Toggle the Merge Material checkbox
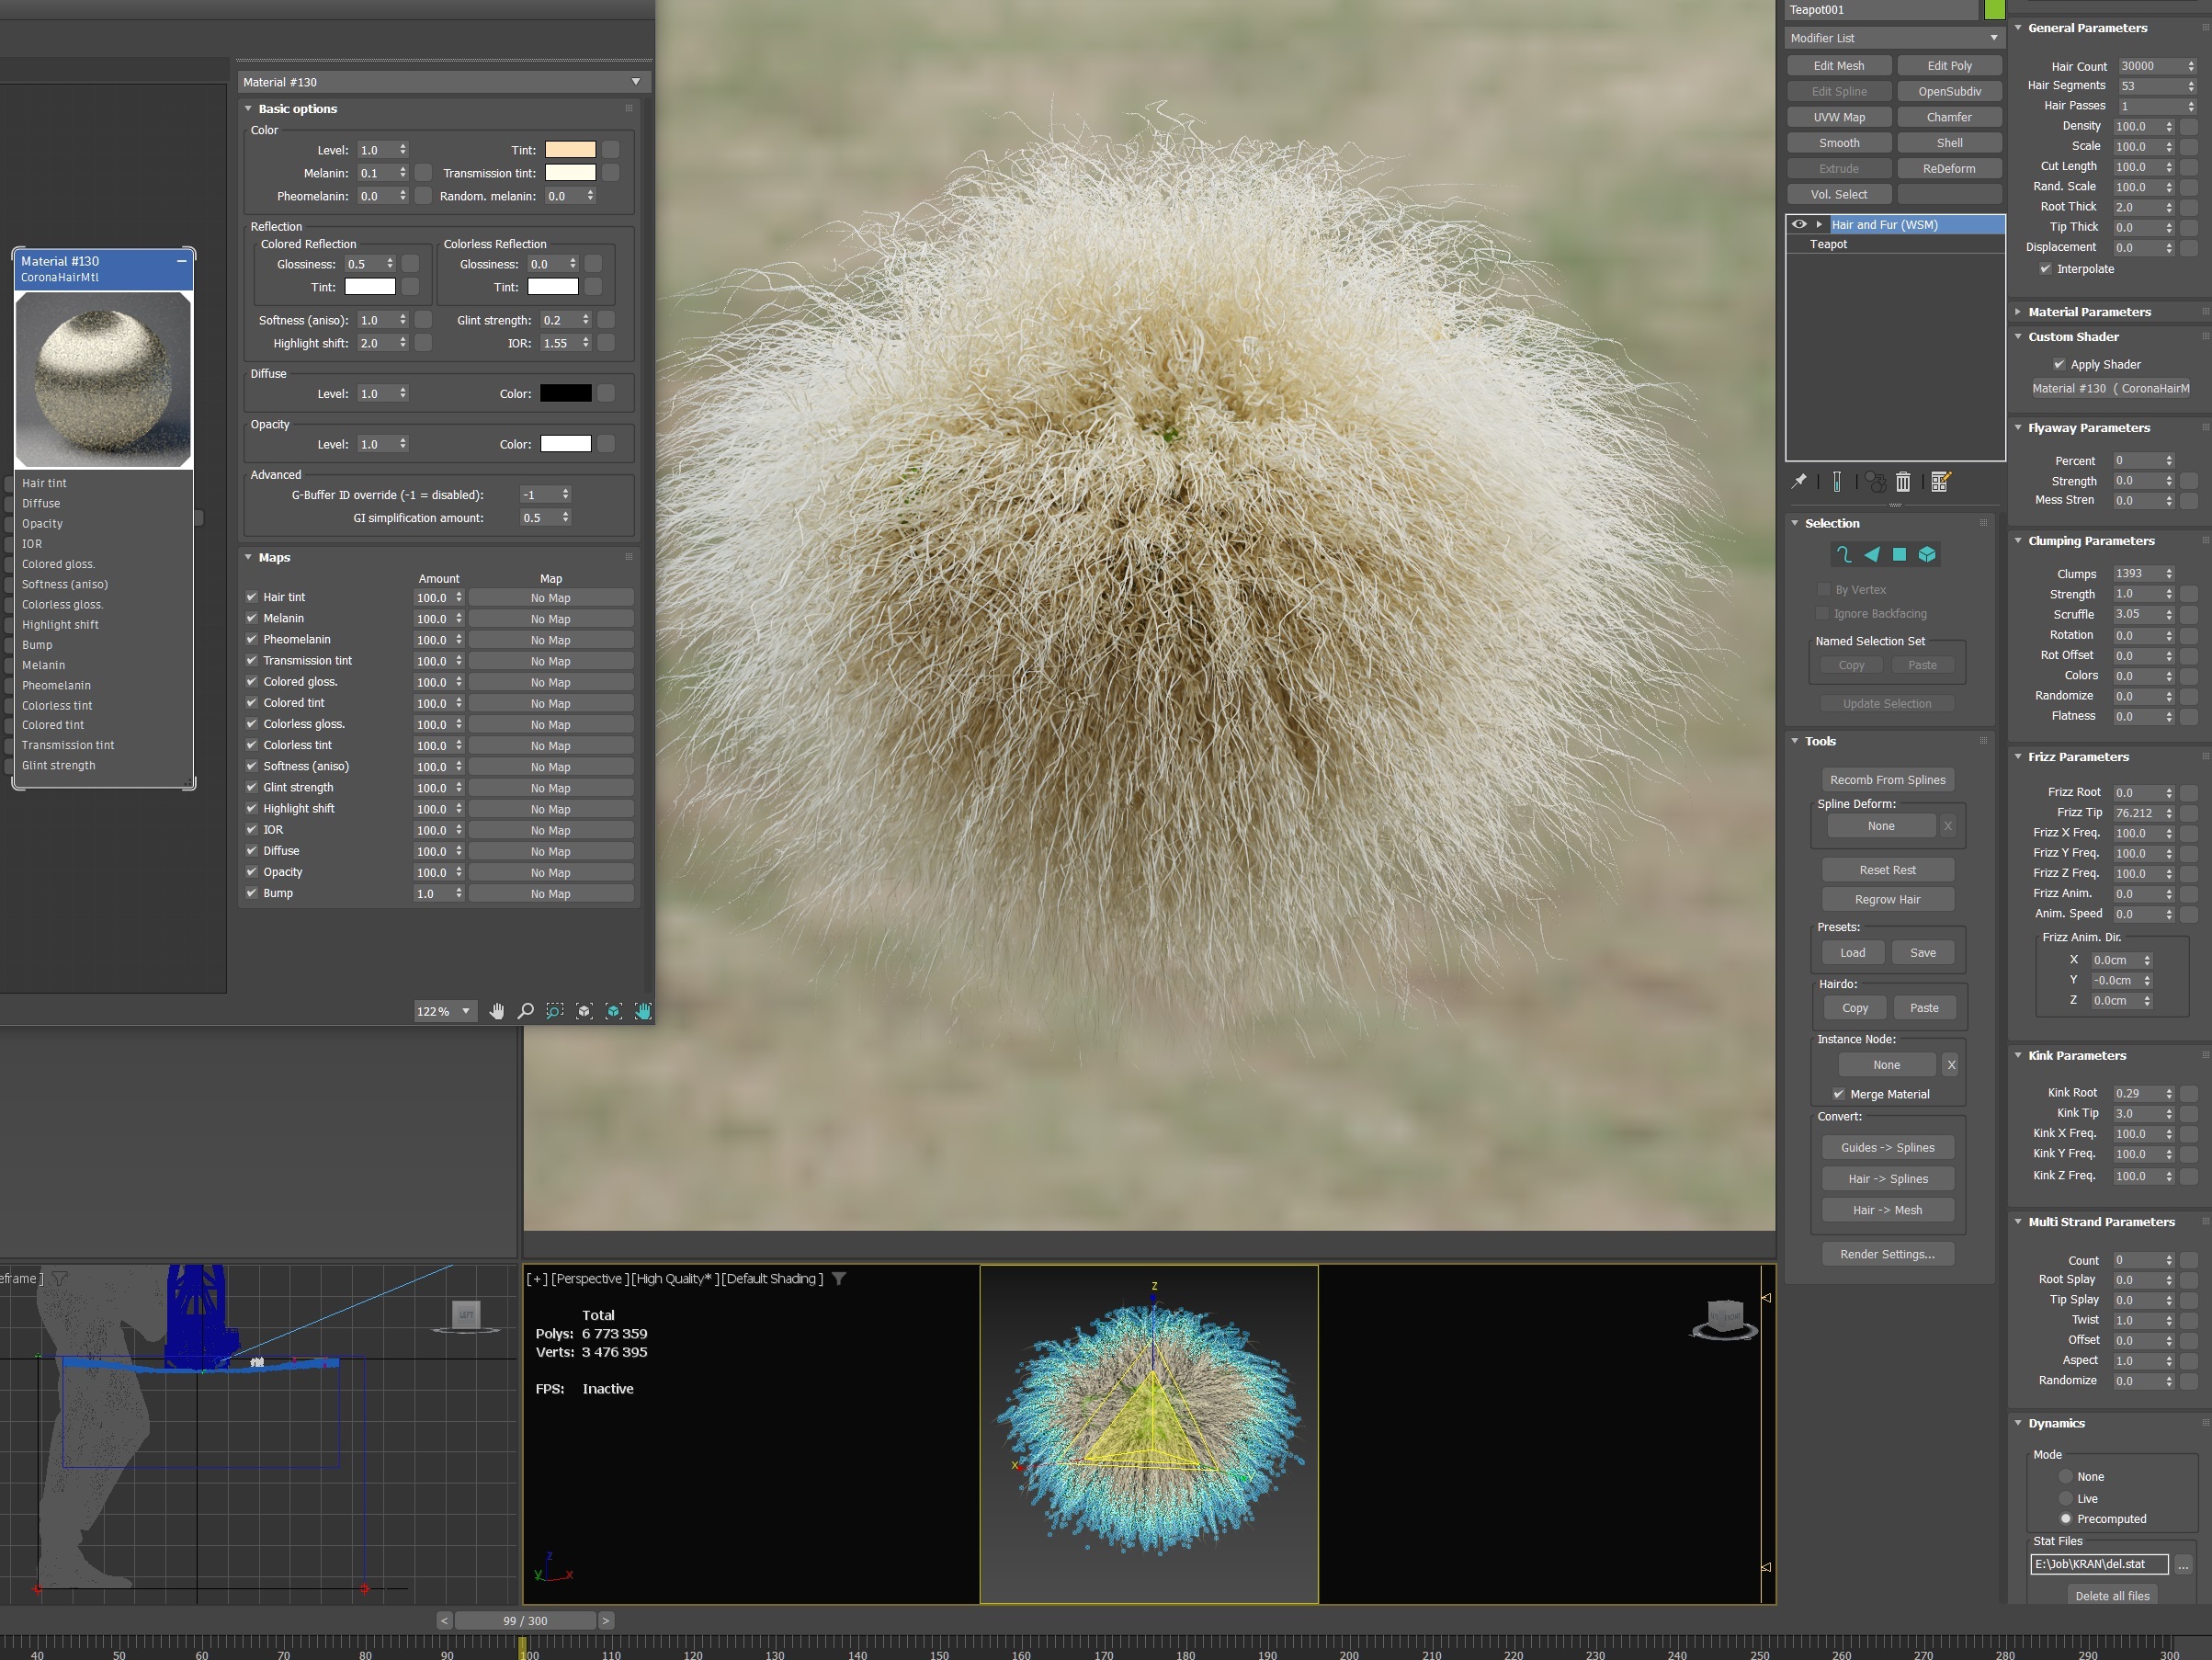This screenshot has height=1660, width=2212. click(x=1838, y=1094)
